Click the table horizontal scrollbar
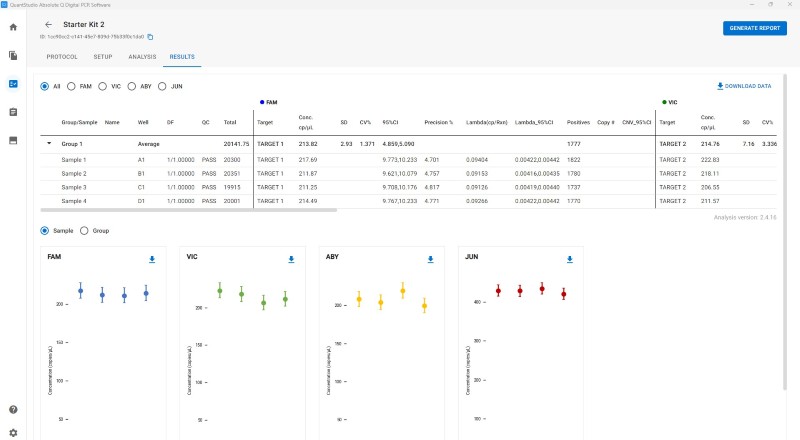The image size is (800, 440). pyautogui.click(x=189, y=210)
